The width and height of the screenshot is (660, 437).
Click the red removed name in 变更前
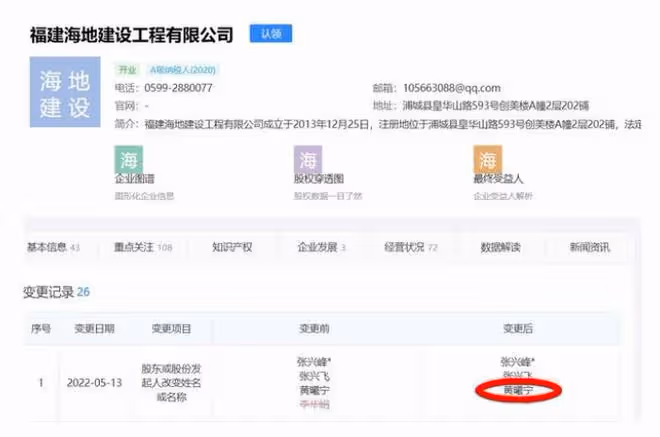click(314, 405)
